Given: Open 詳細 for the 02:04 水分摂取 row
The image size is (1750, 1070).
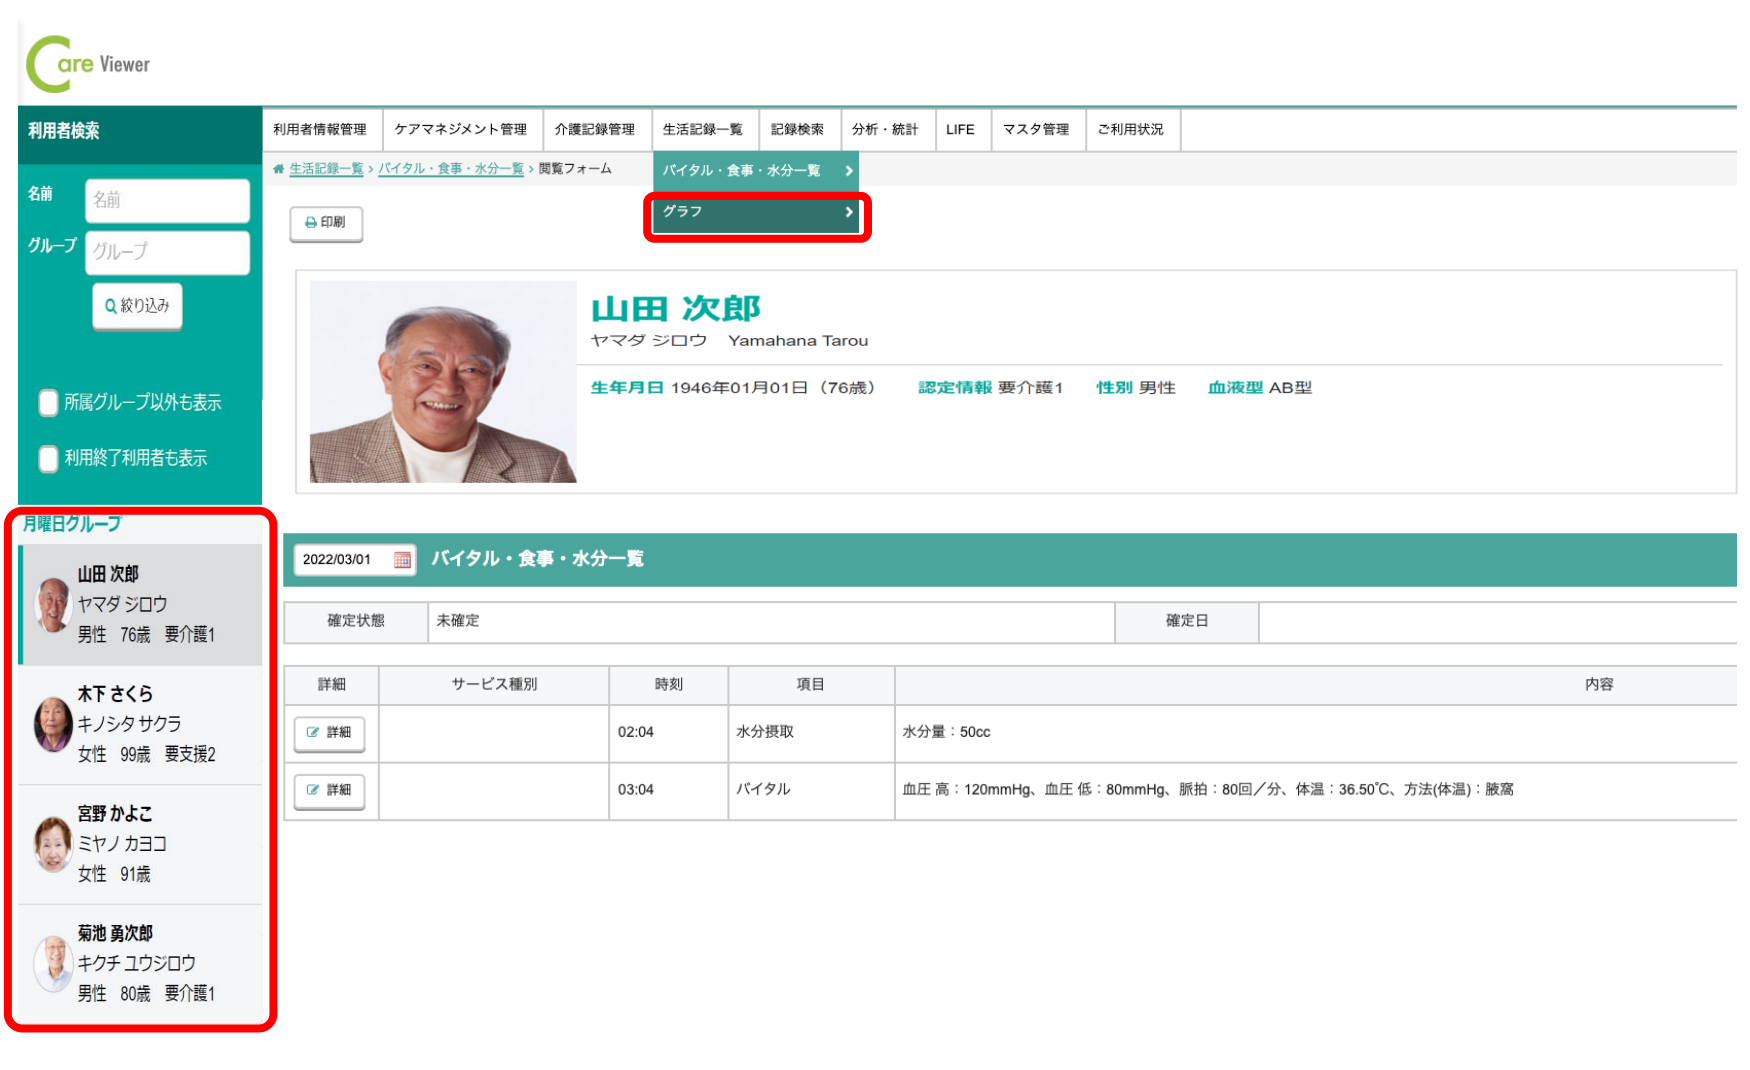Looking at the screenshot, I should pos(329,733).
